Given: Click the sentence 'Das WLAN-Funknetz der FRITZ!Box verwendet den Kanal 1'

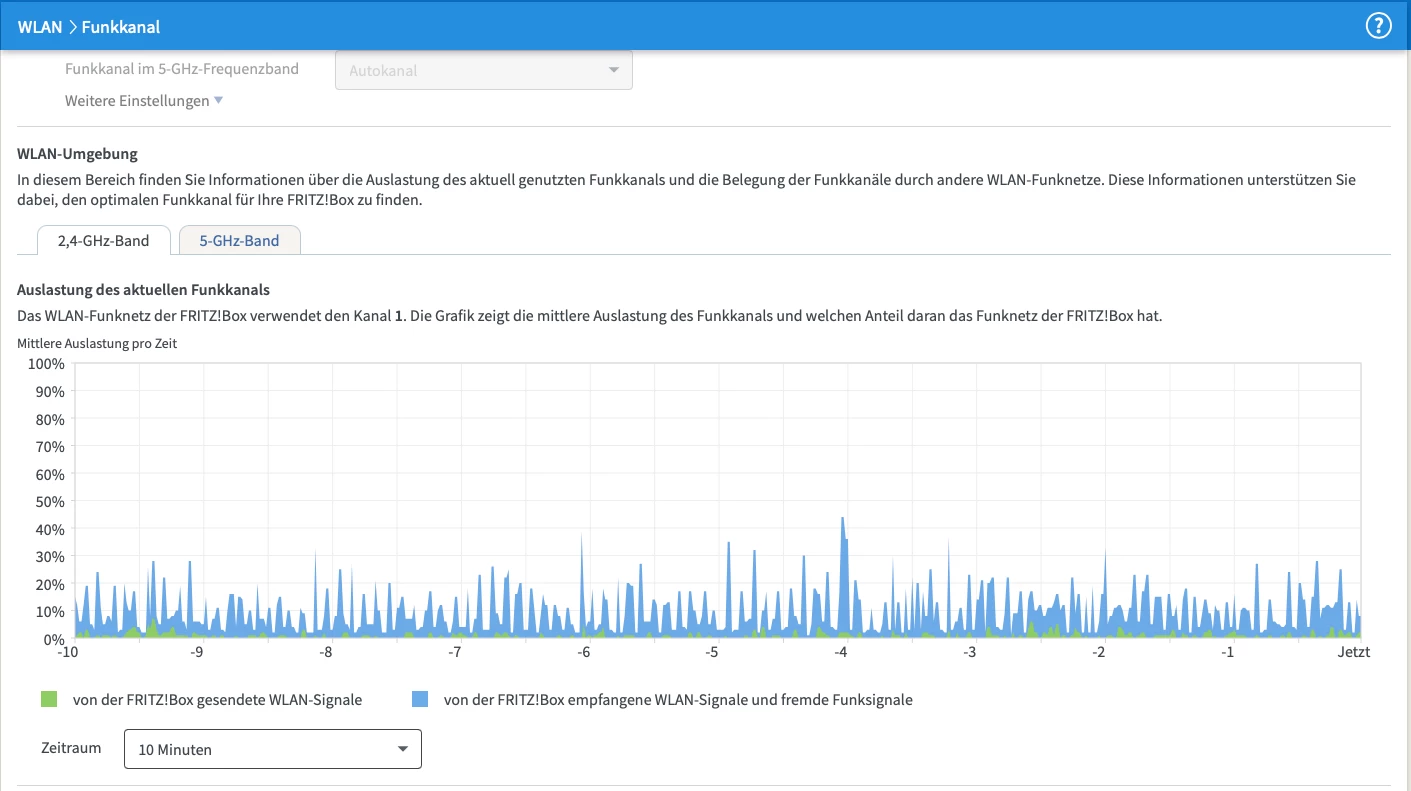Looking at the screenshot, I should 211,316.
